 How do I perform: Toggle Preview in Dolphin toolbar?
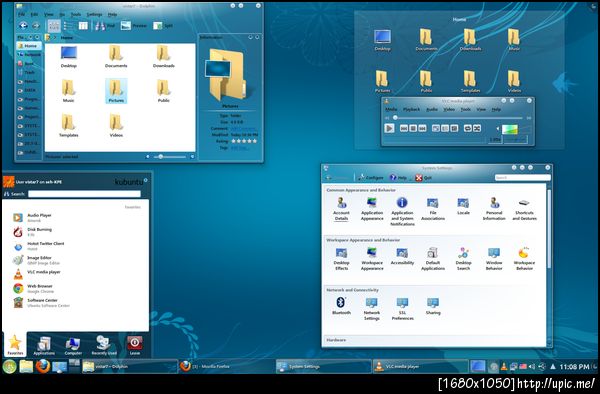(134, 26)
